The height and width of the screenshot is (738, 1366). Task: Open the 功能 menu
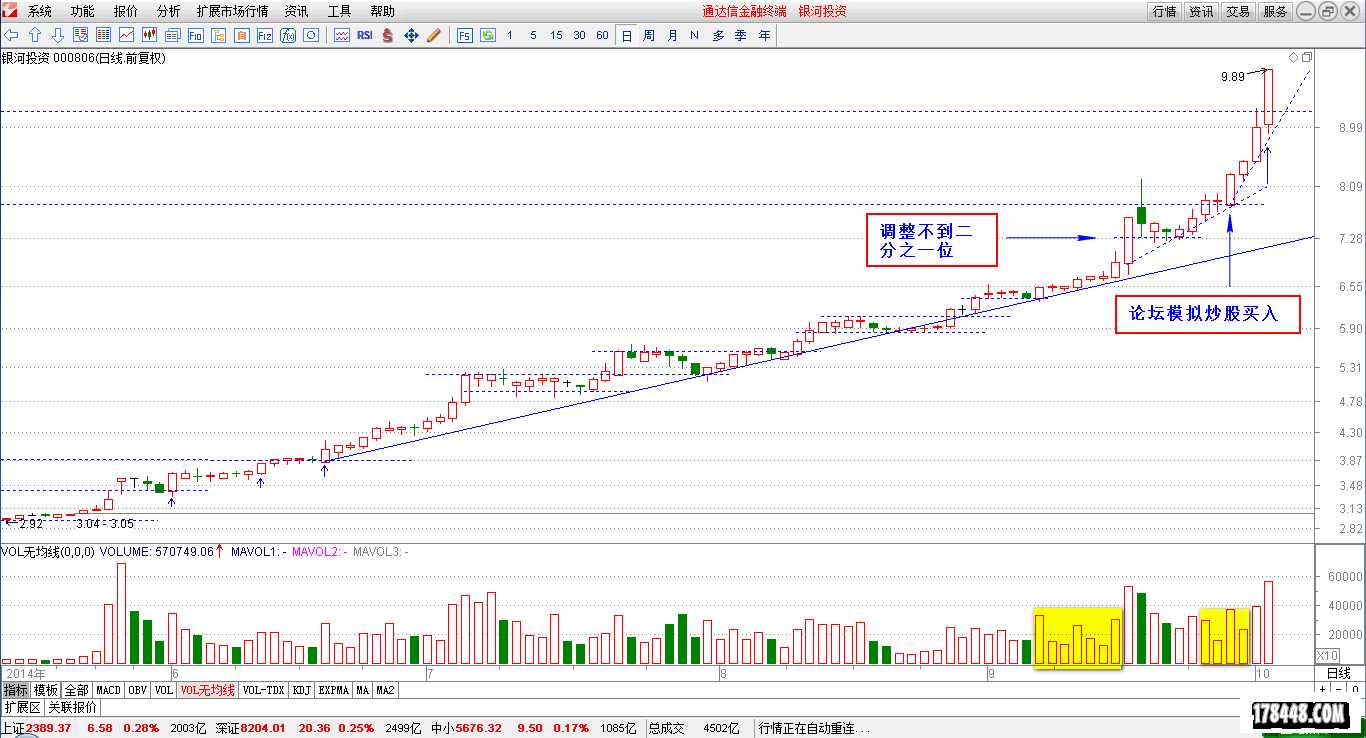click(83, 11)
